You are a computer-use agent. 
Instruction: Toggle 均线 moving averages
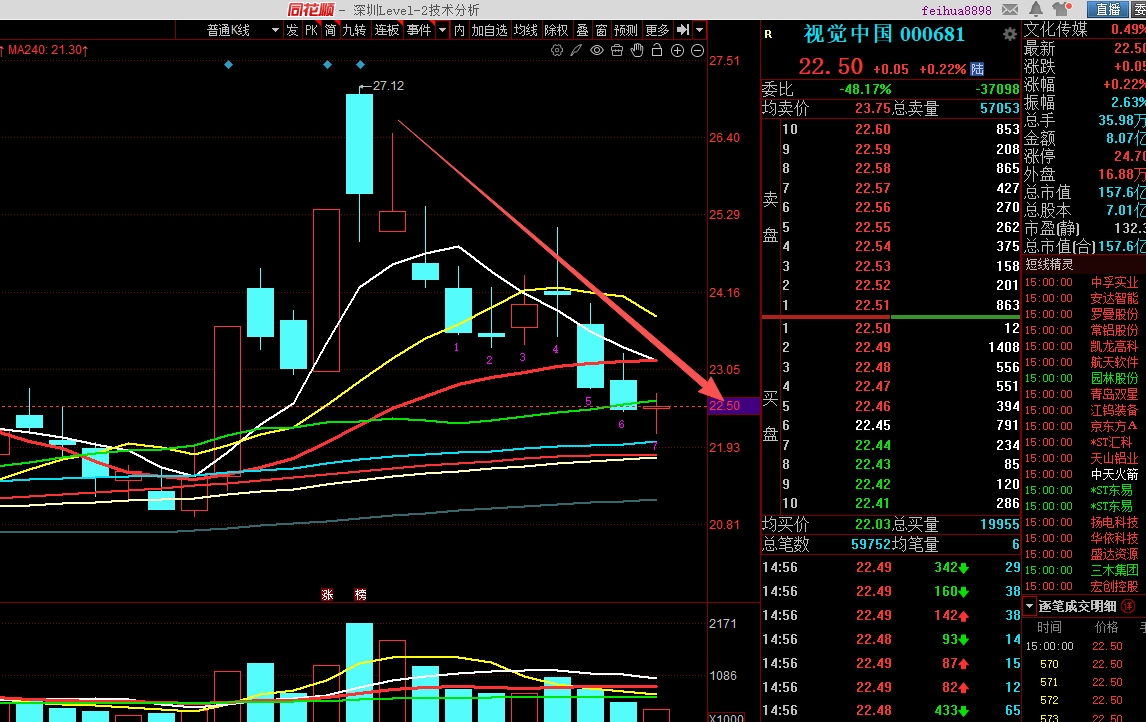click(525, 30)
